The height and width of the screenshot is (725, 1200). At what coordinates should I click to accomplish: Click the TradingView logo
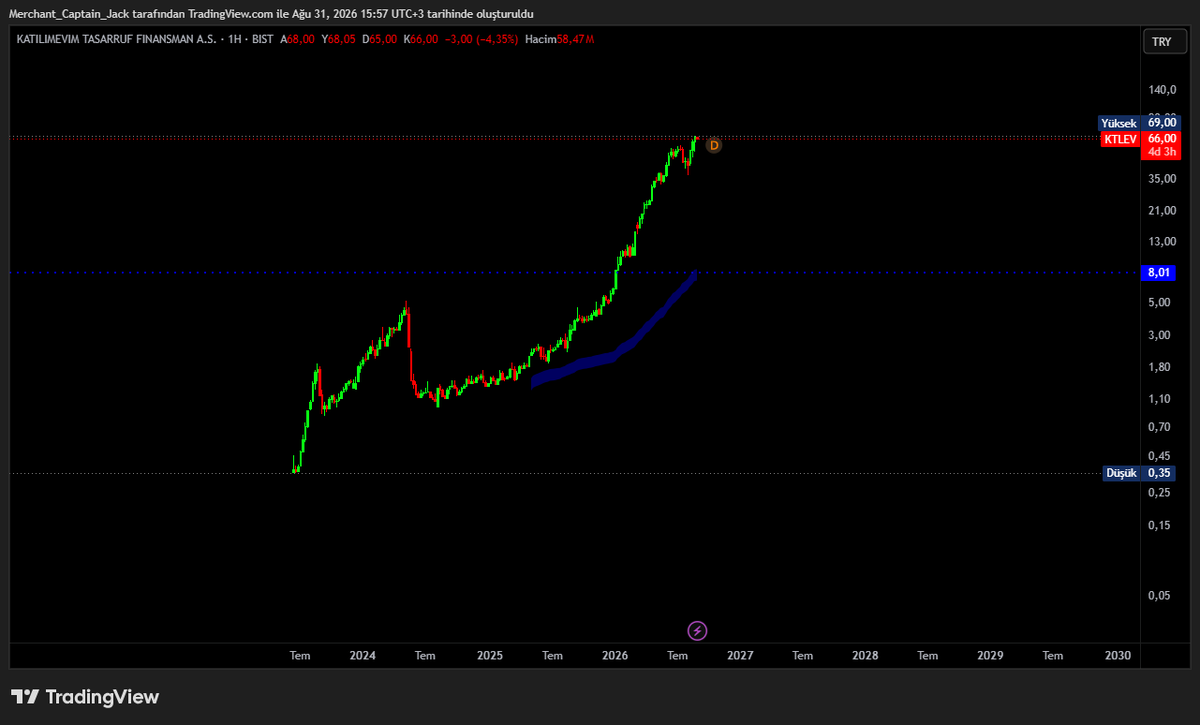tap(85, 697)
